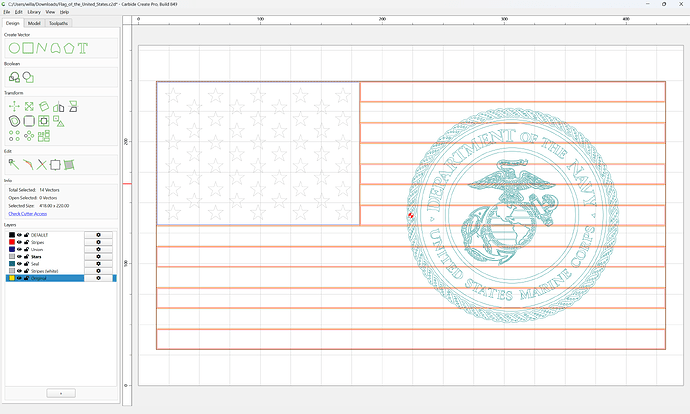Select the Union layer name
This screenshot has width=690, height=414.
click(x=37, y=249)
